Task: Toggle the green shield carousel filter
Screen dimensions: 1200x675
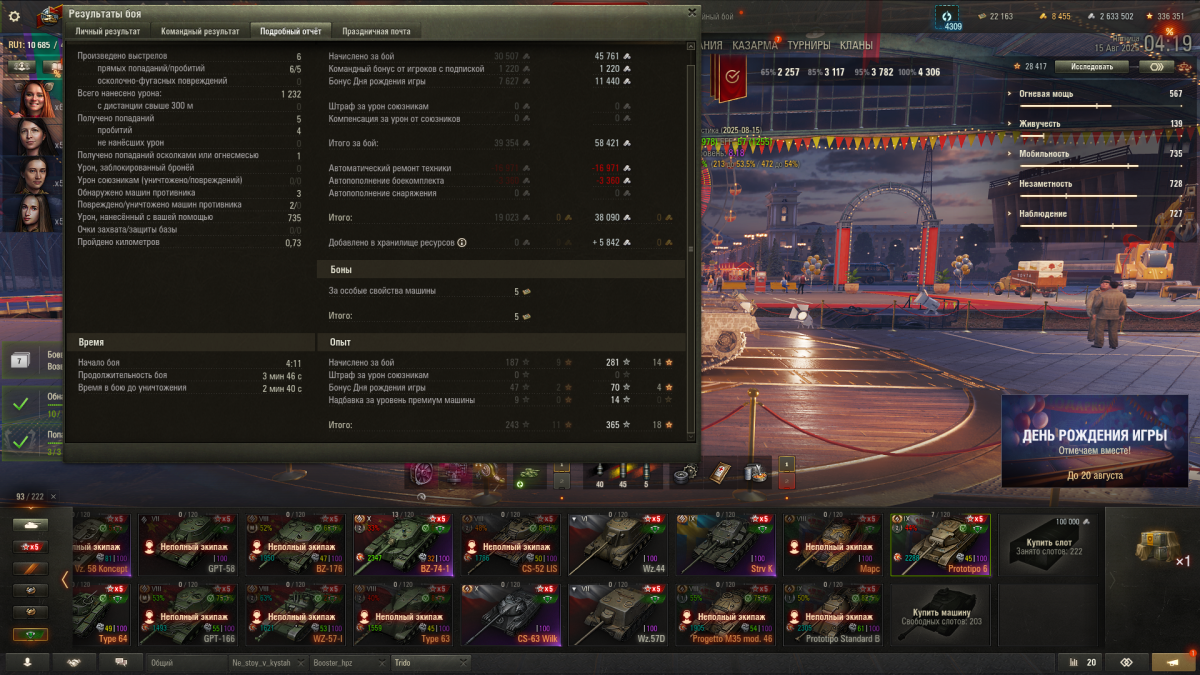Action: 32,634
